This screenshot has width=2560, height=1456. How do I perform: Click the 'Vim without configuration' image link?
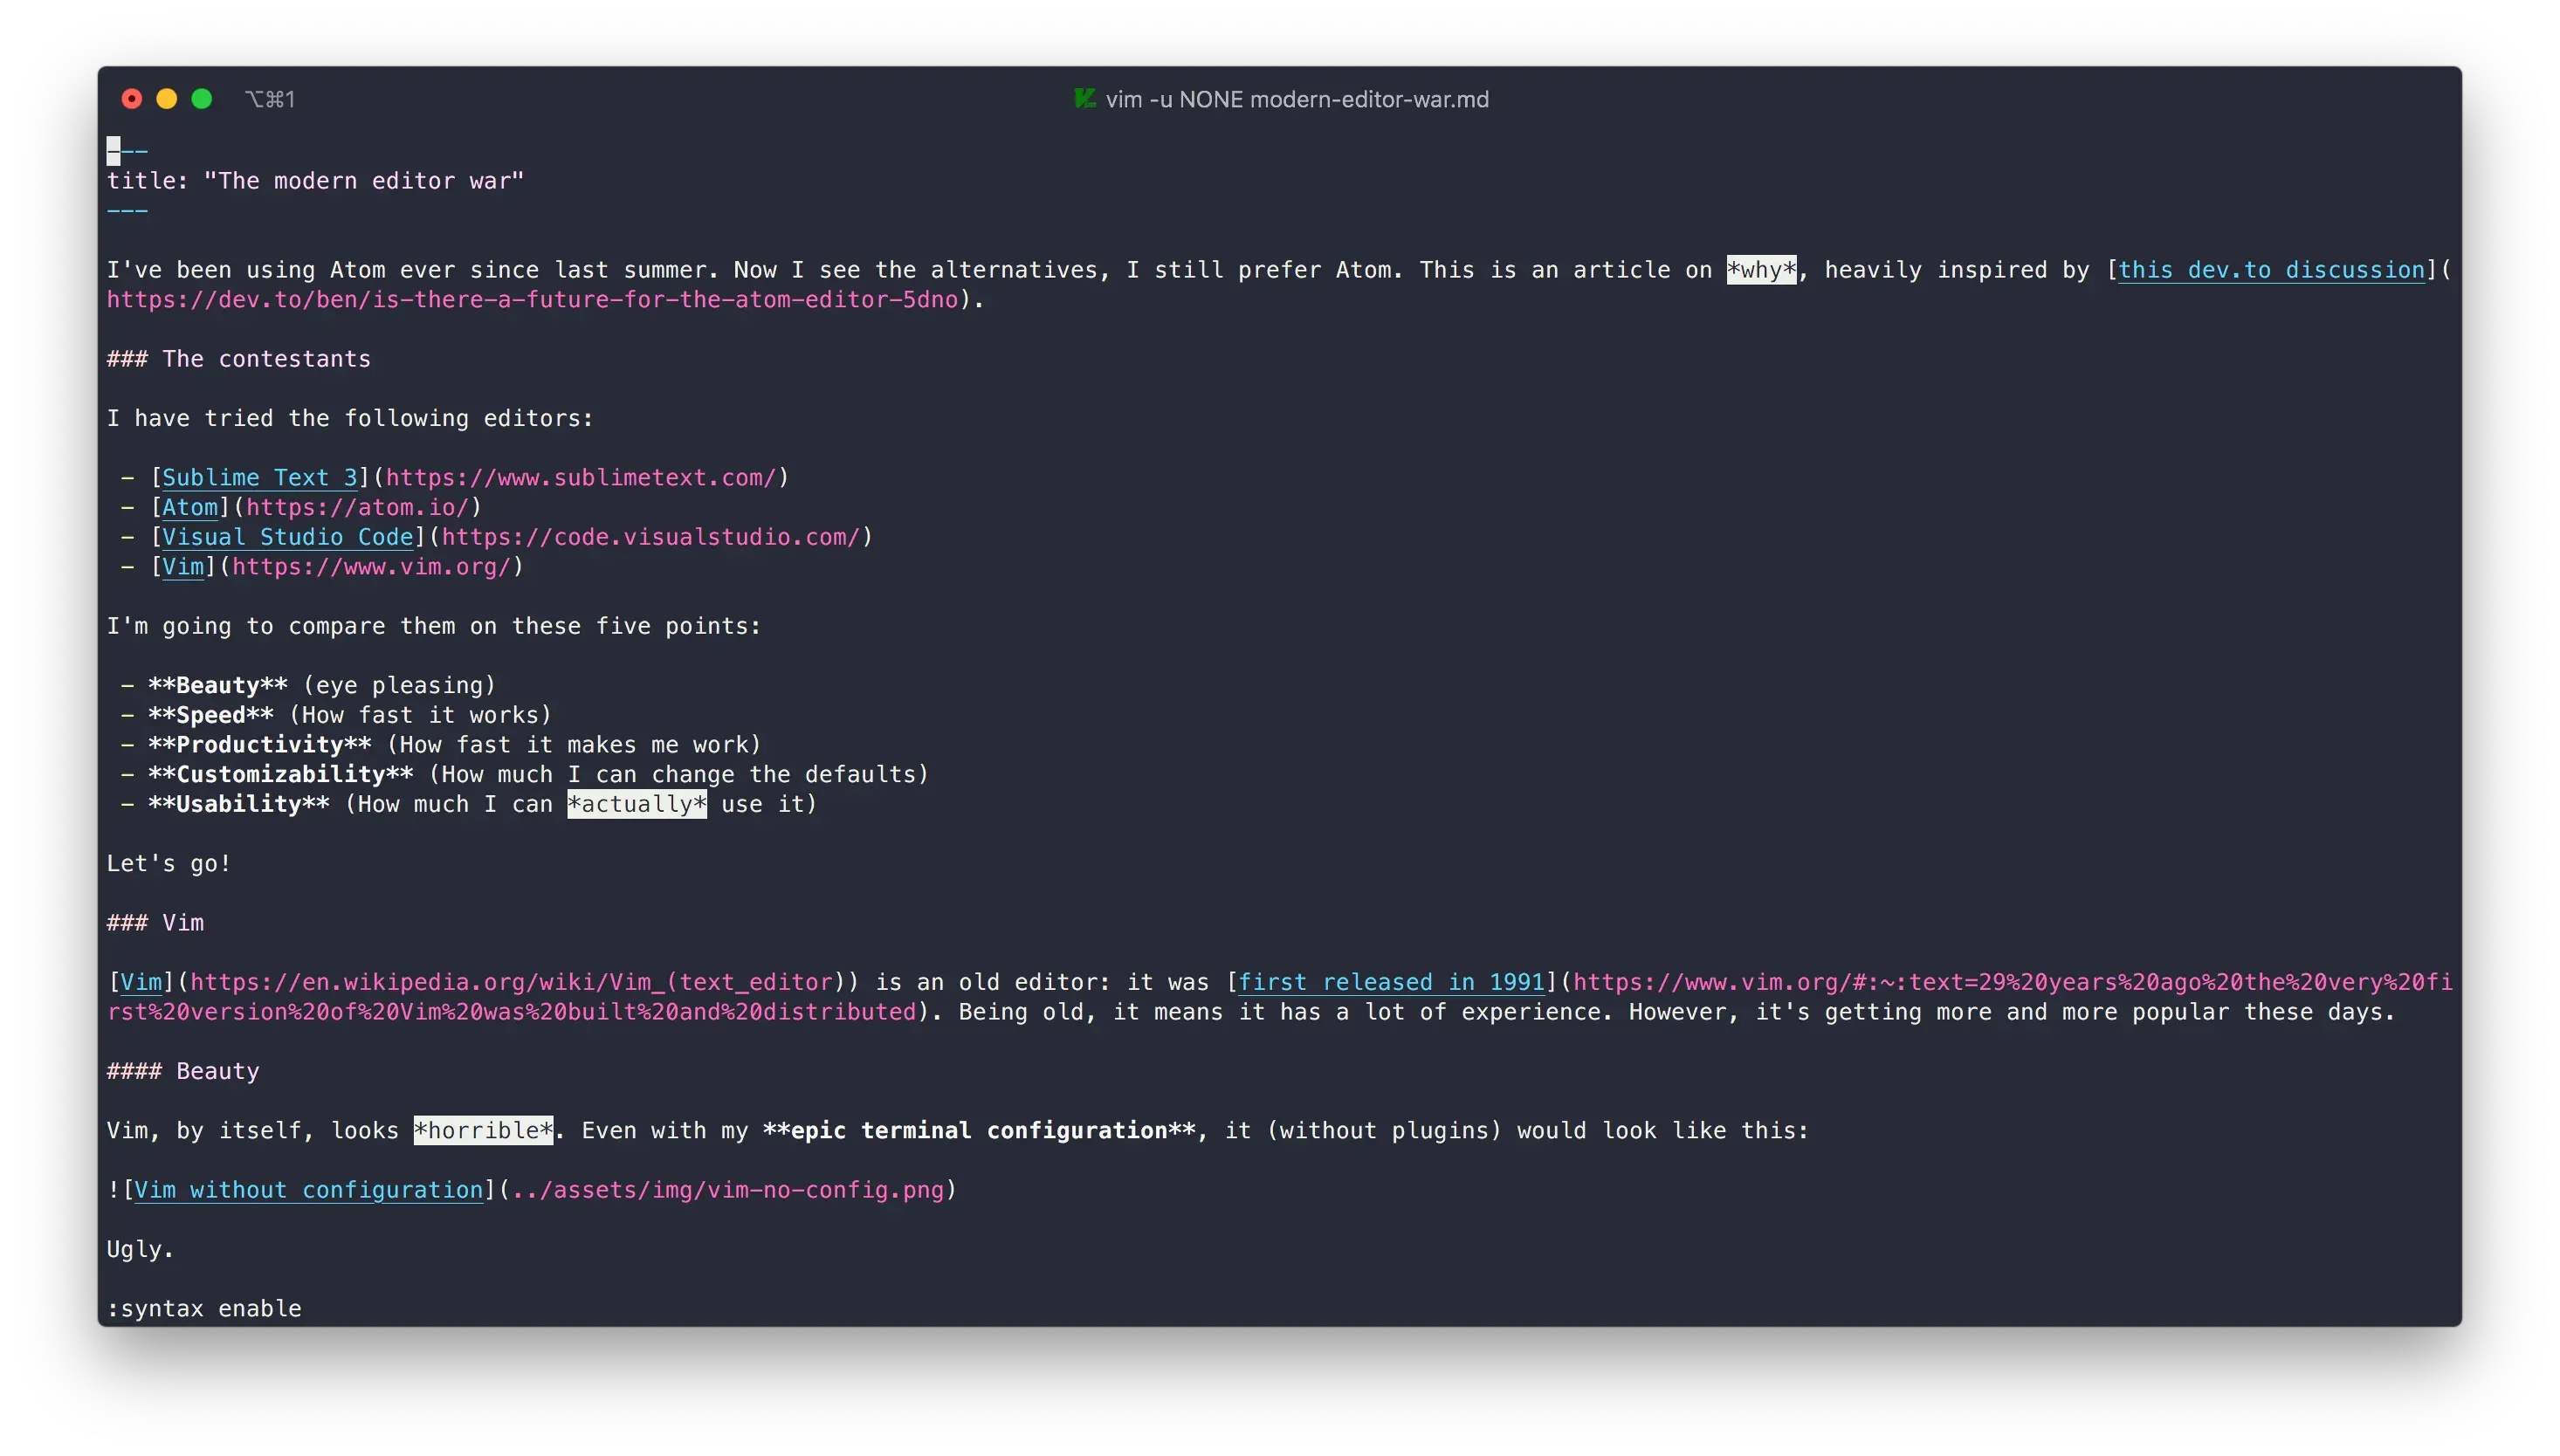[309, 1190]
